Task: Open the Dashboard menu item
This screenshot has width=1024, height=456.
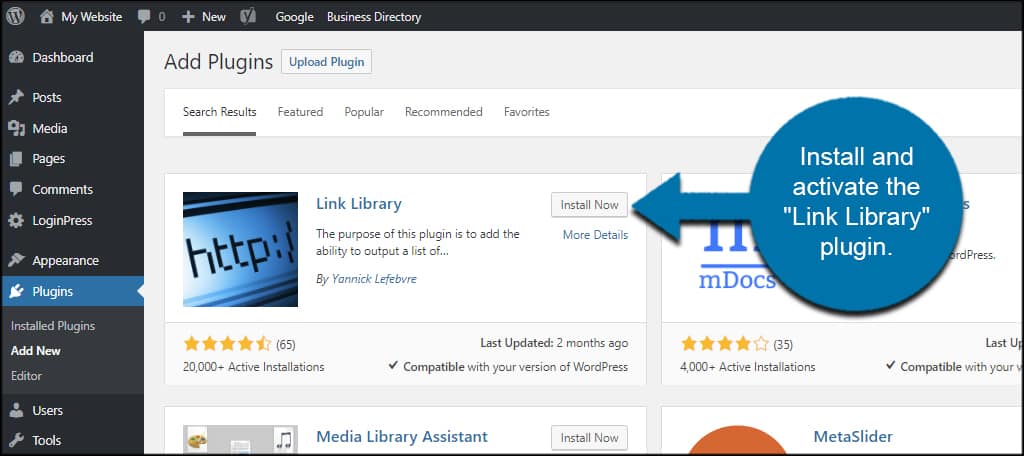Action: pyautogui.click(x=63, y=57)
